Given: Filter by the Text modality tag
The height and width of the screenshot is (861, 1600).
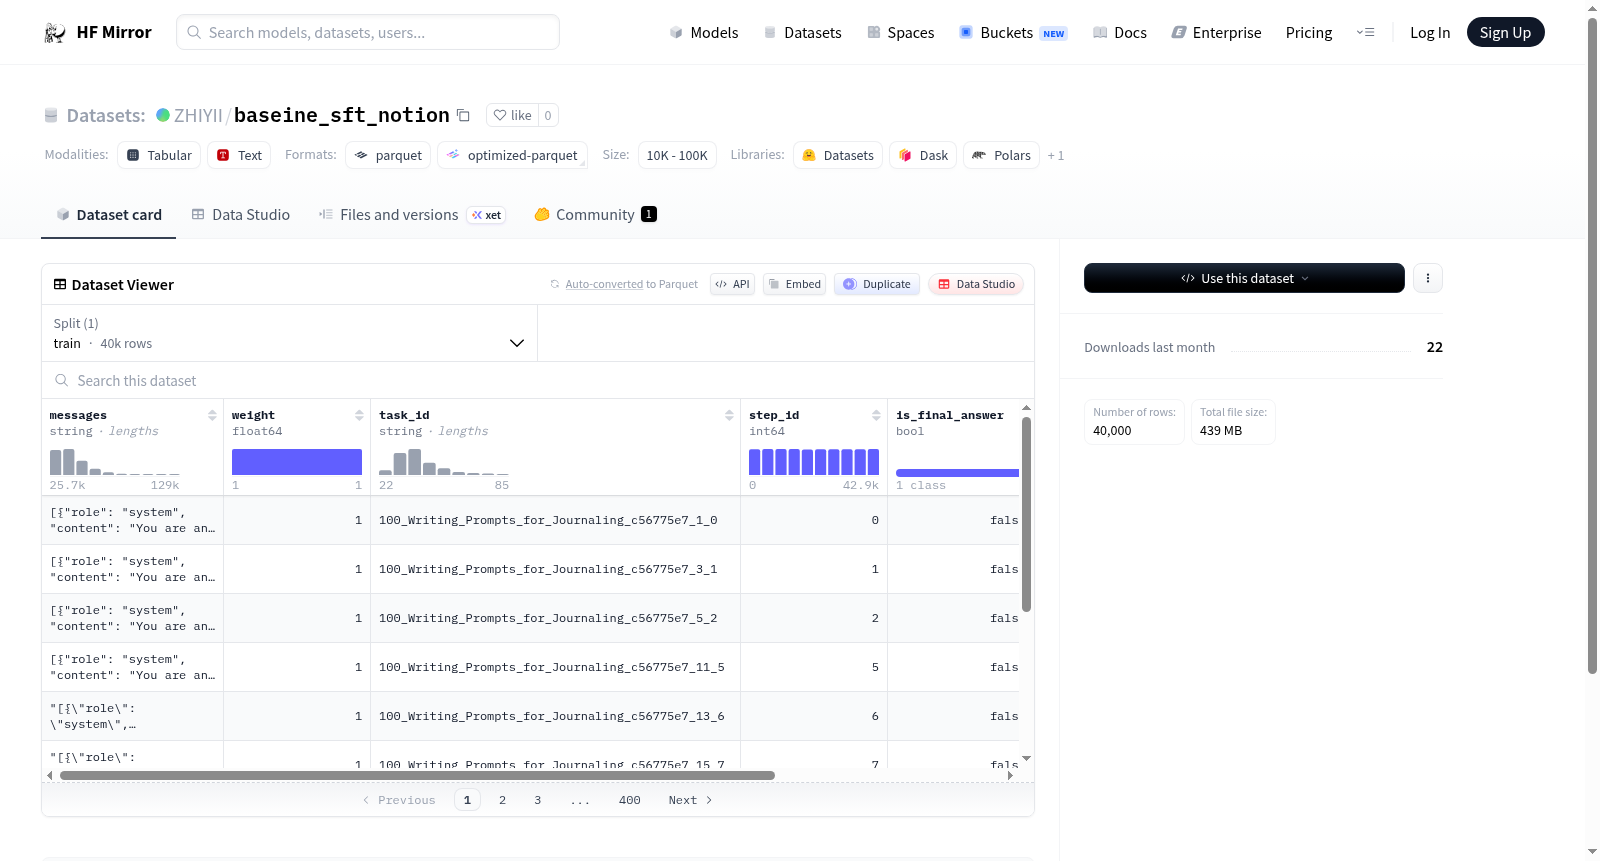Looking at the screenshot, I should pos(239,155).
